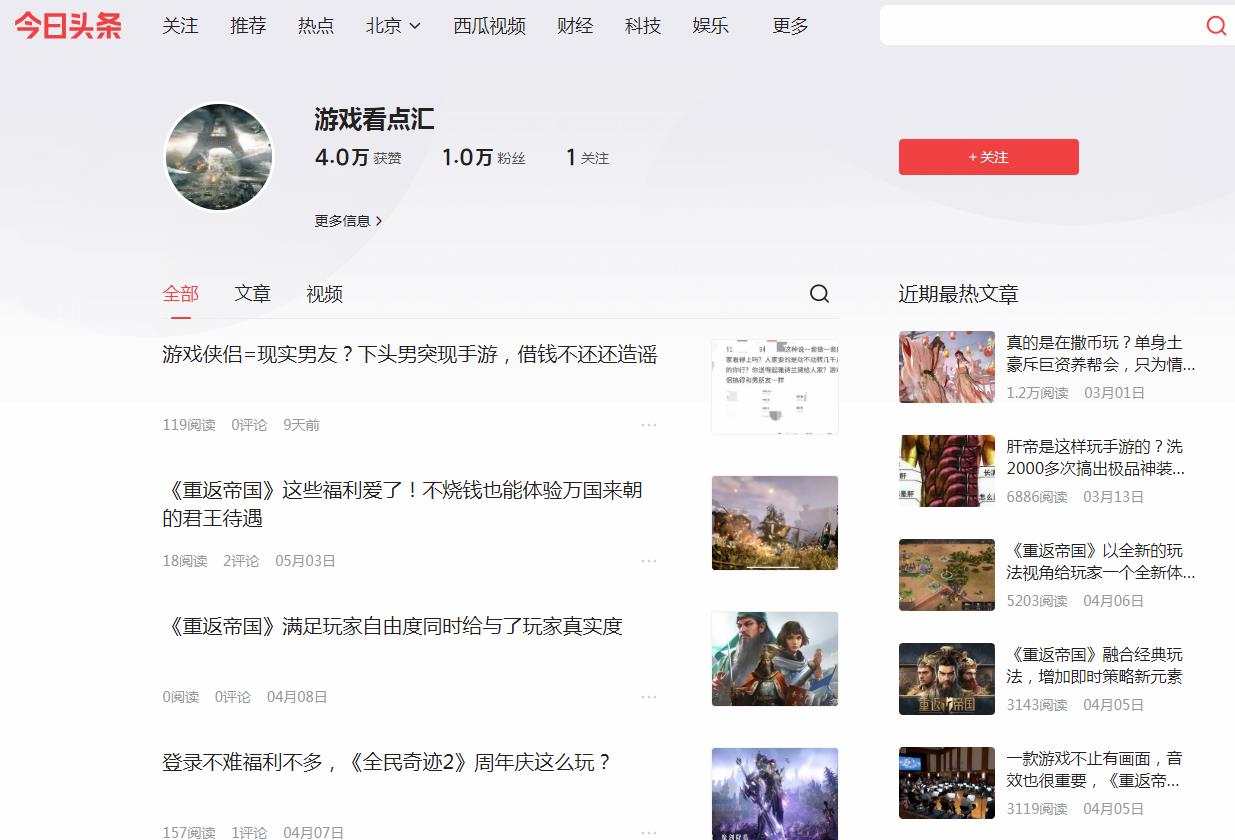Click thumbnail of 万国来朝 article
The height and width of the screenshot is (840, 1235).
775,523
